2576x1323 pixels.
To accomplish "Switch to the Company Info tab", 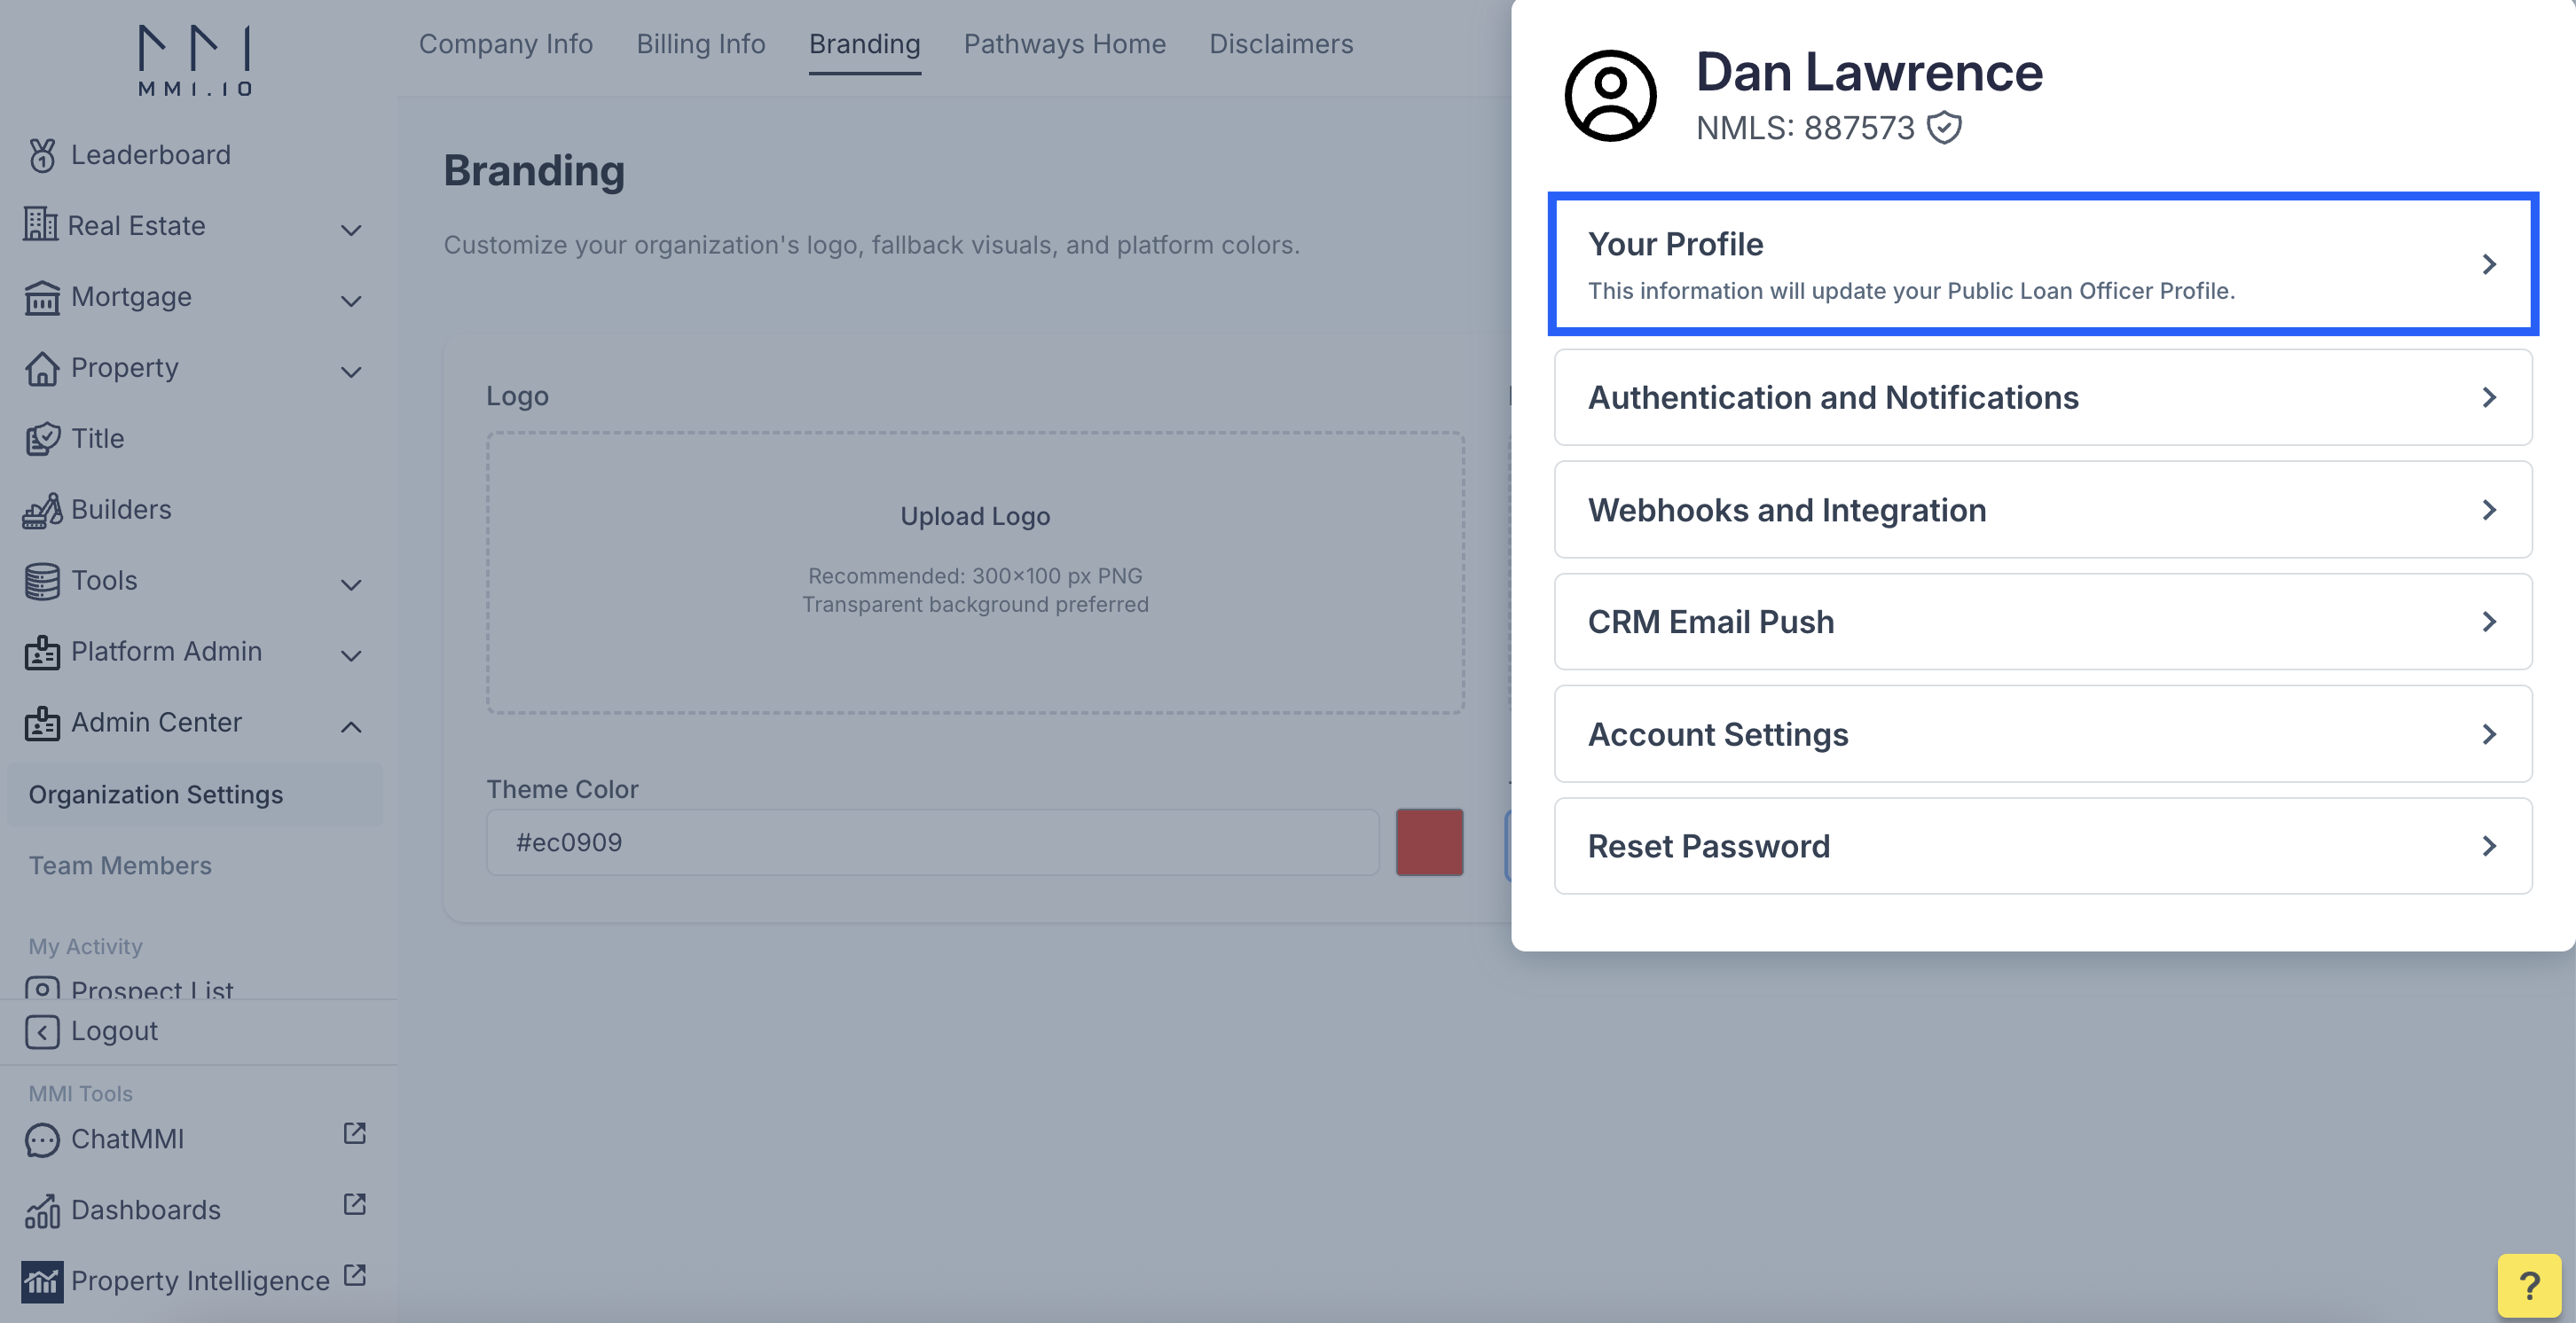I will pos(506,44).
